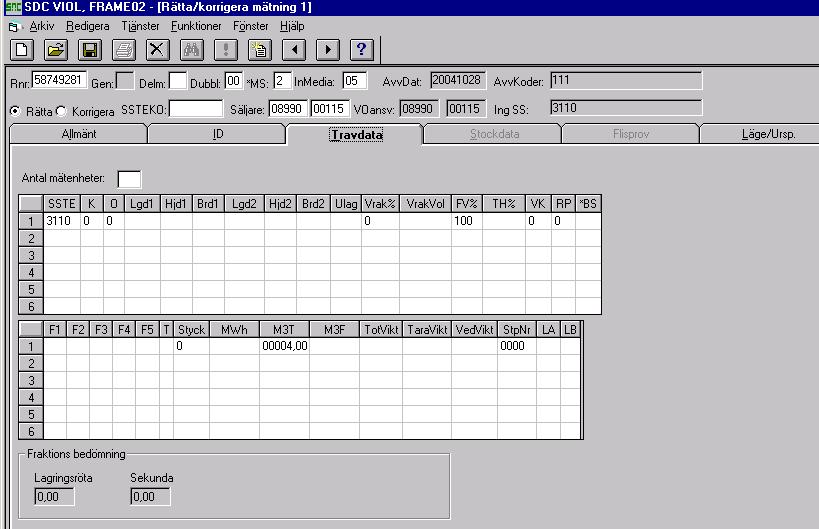Open the Fönster menu

[251, 26]
